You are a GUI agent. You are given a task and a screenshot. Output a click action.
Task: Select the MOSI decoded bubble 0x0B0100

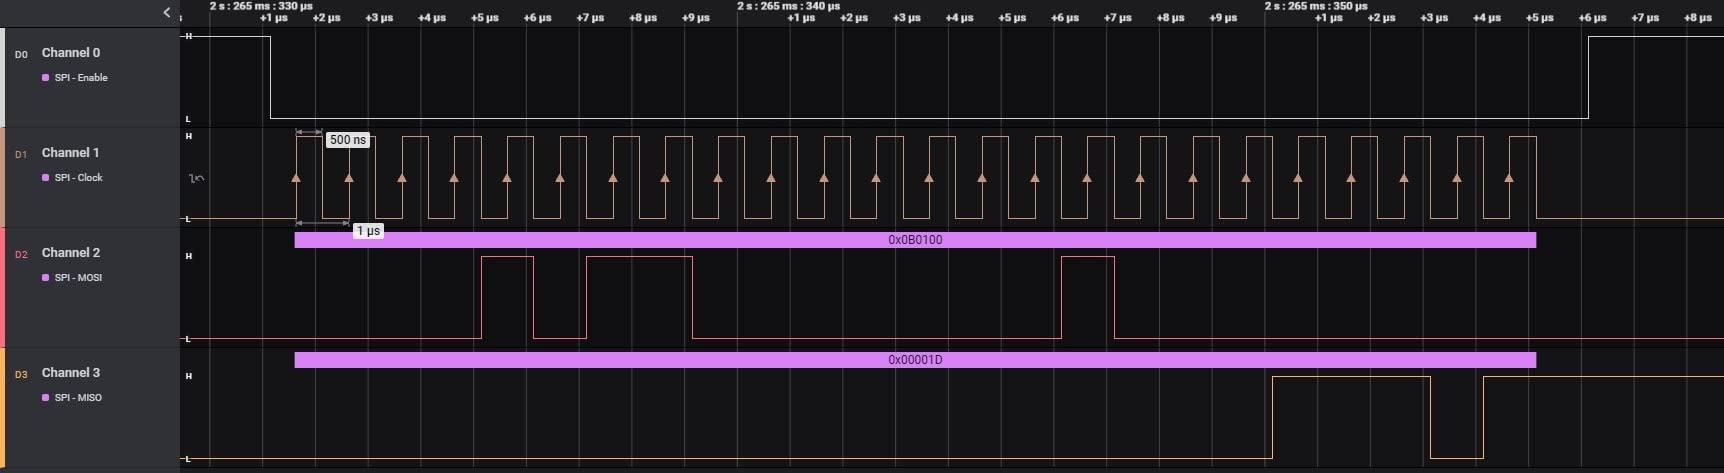[915, 240]
